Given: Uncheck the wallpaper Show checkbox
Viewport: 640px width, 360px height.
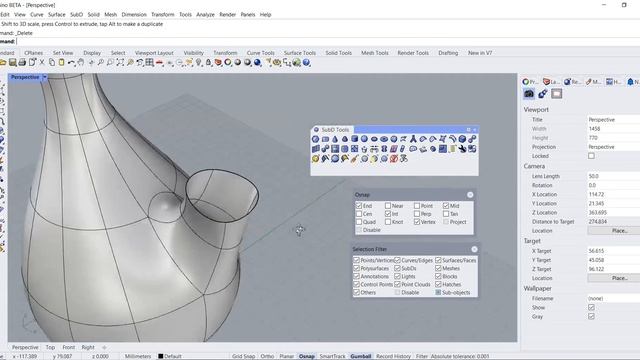Looking at the screenshot, I should click(591, 307).
